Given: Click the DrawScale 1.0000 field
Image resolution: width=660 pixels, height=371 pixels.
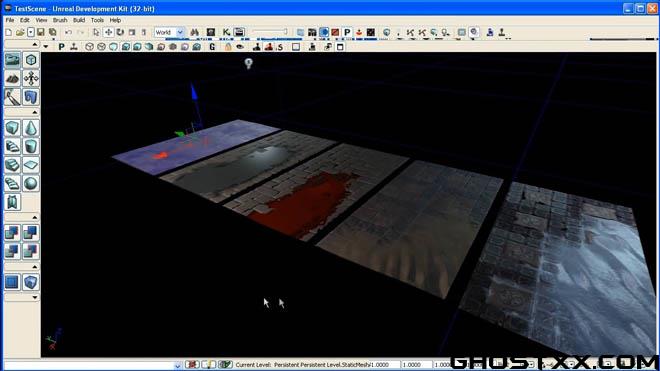Looking at the screenshot, I should [416, 365].
